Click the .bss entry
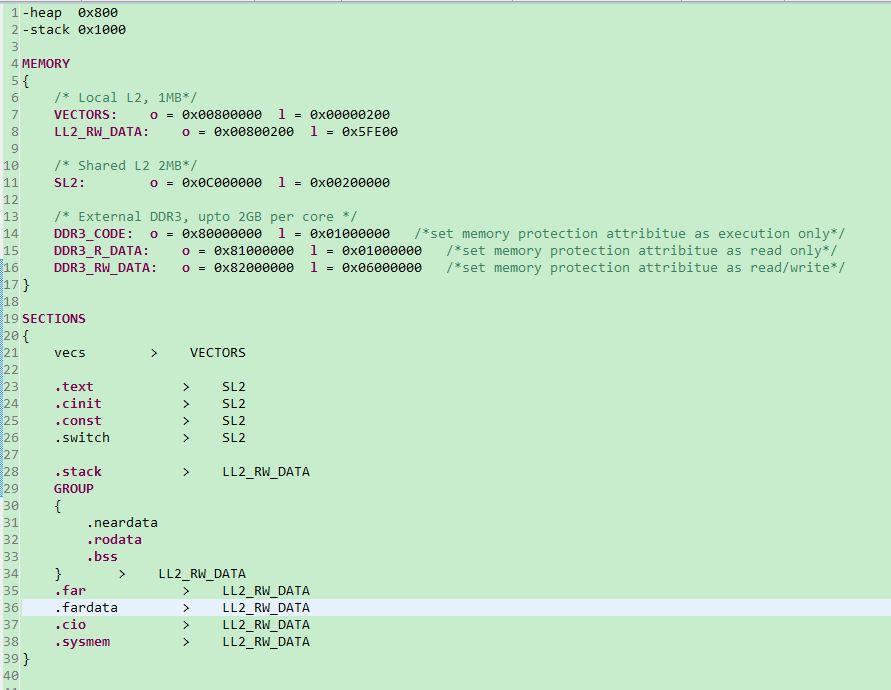The image size is (891, 690). (102, 557)
